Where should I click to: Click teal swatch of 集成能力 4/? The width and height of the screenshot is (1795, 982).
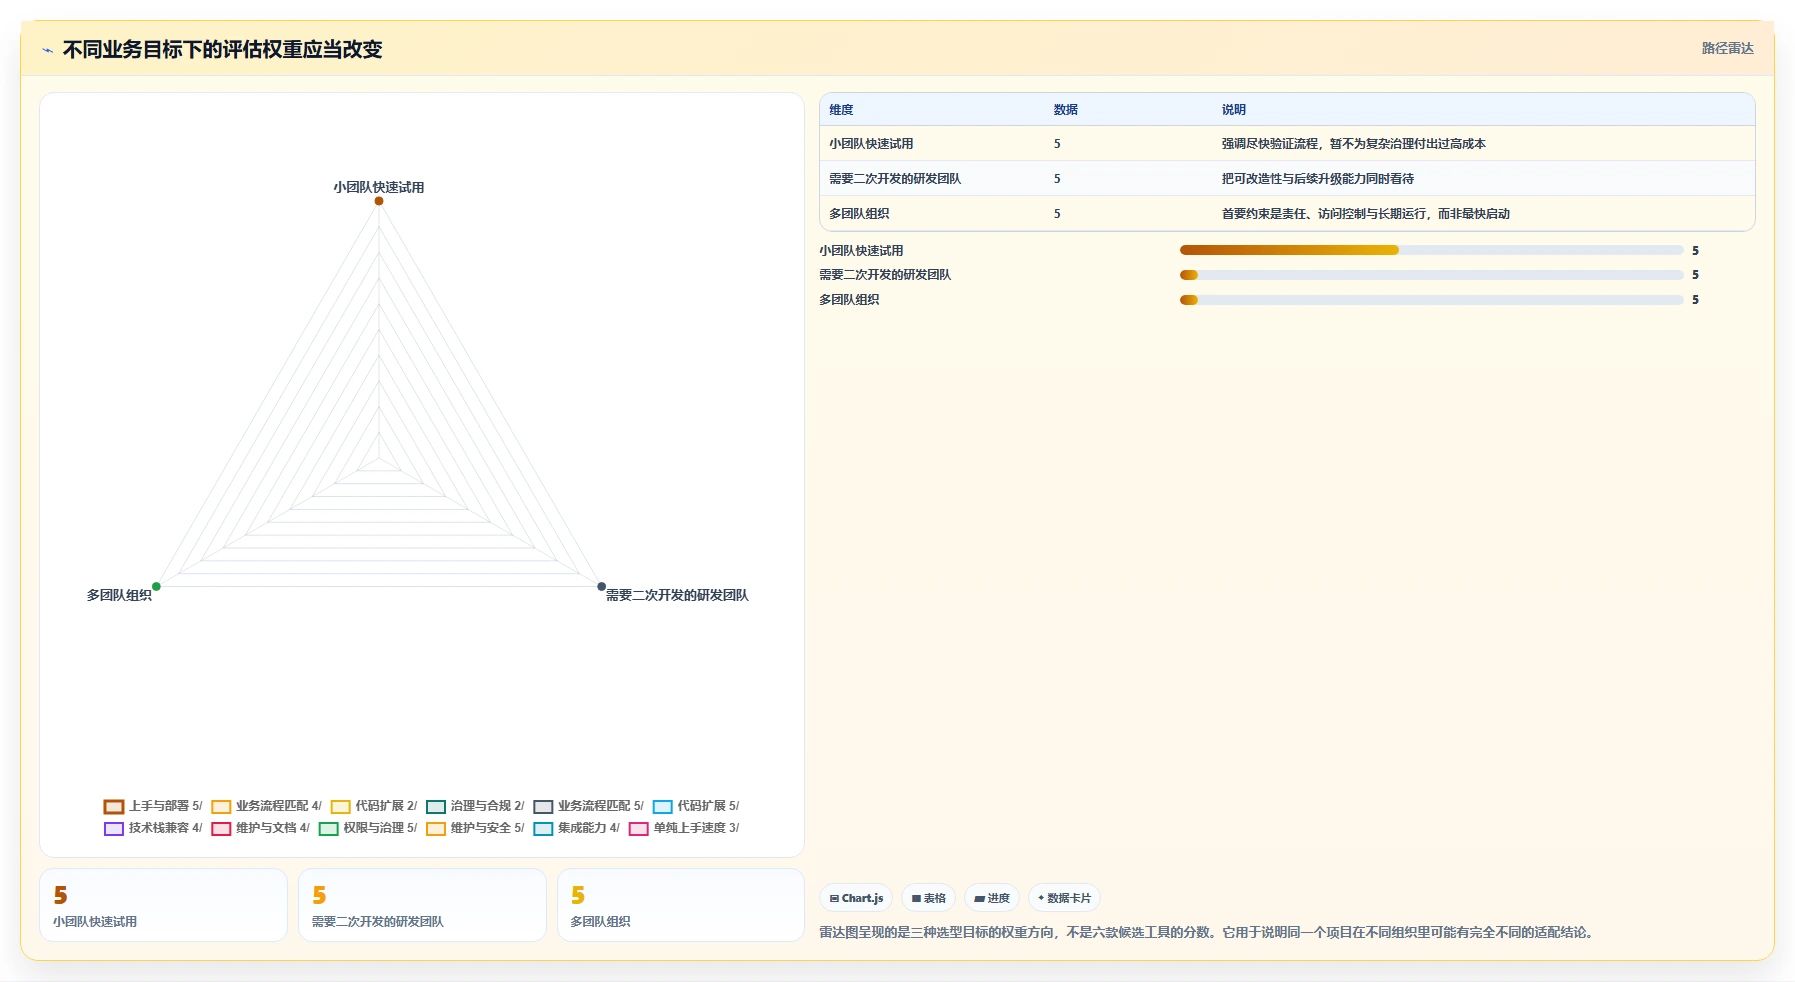pyautogui.click(x=543, y=829)
